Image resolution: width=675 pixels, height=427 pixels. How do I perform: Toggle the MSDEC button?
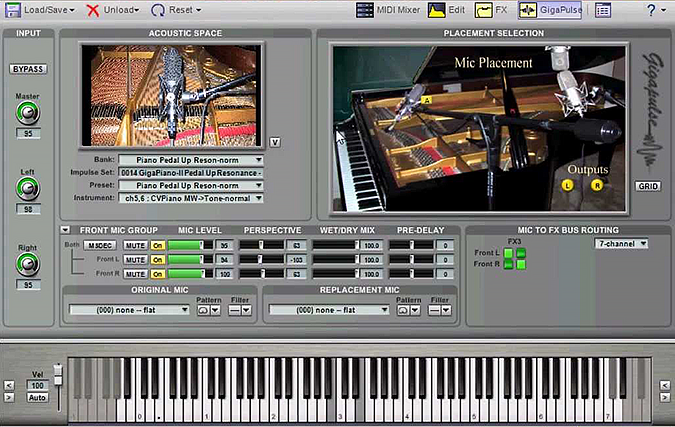click(100, 245)
